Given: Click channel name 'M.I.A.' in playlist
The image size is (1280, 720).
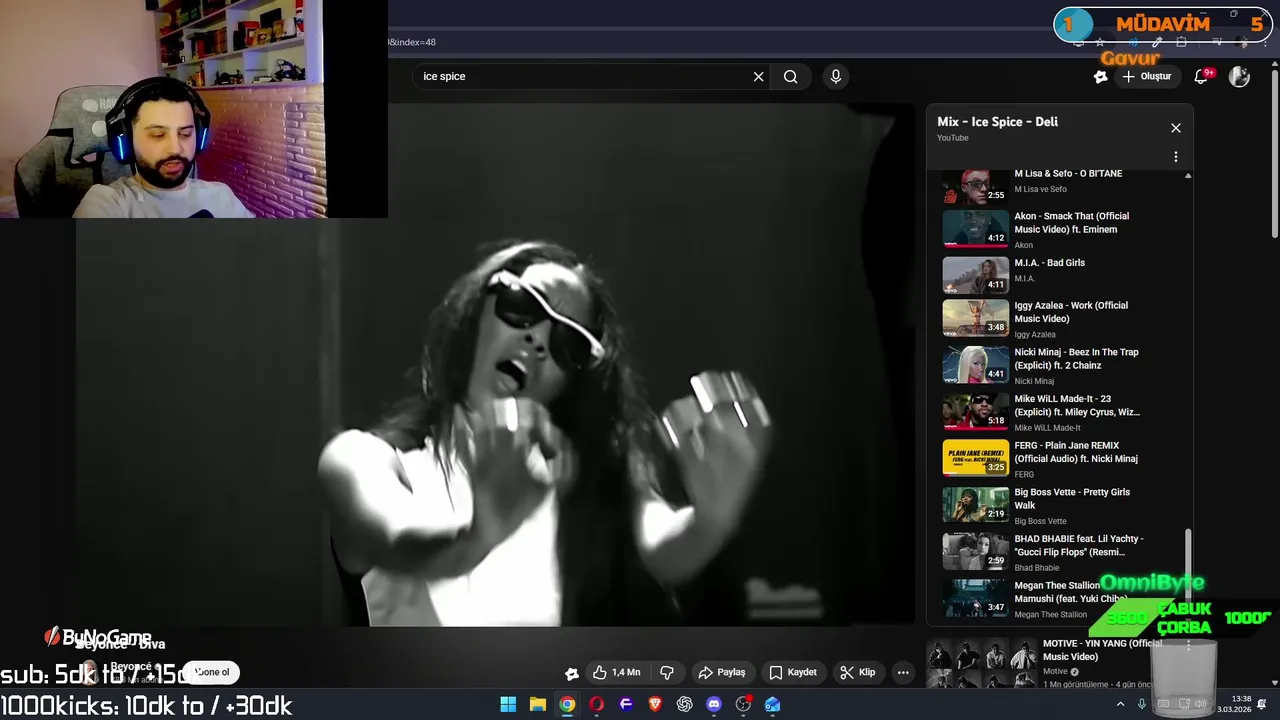Looking at the screenshot, I should pyautogui.click(x=1025, y=279).
